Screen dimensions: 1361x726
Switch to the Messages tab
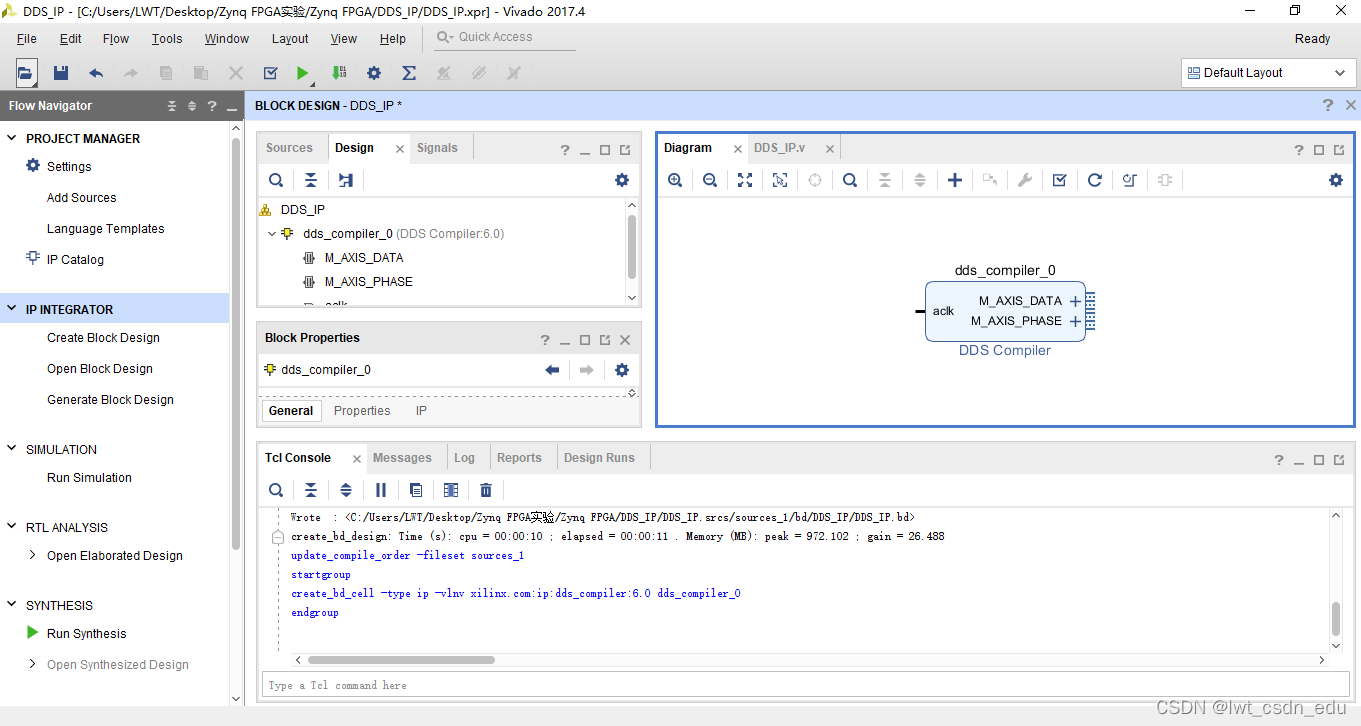[x=402, y=458]
